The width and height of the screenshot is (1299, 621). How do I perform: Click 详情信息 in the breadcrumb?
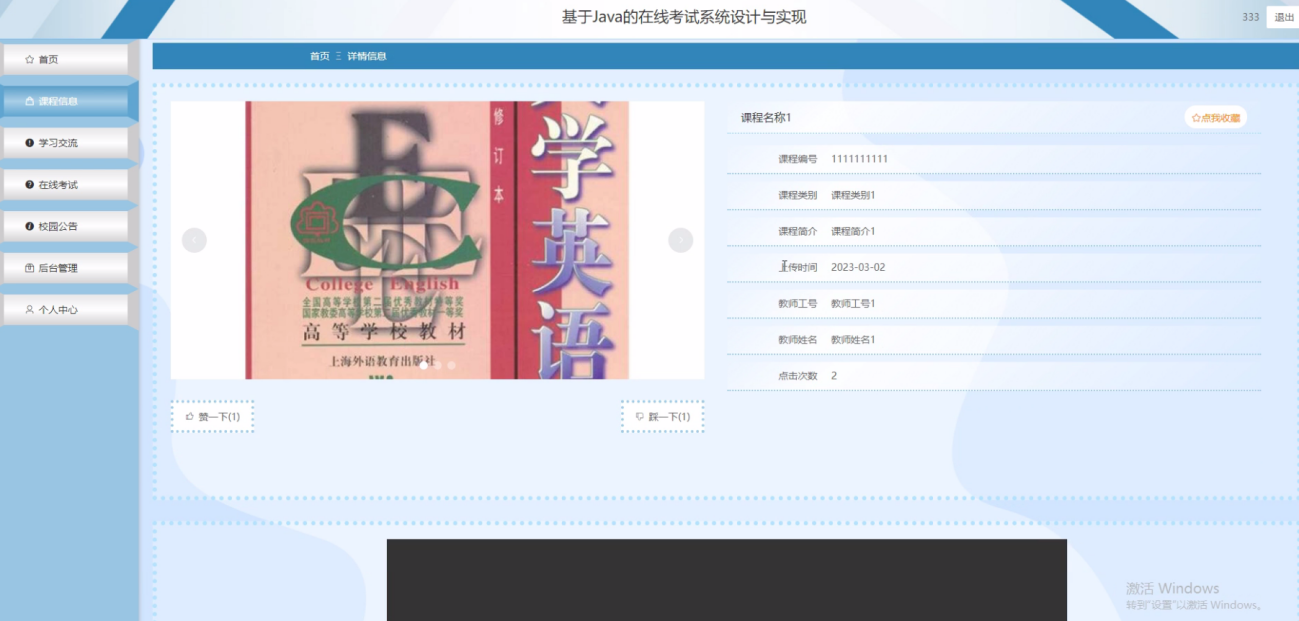point(367,56)
